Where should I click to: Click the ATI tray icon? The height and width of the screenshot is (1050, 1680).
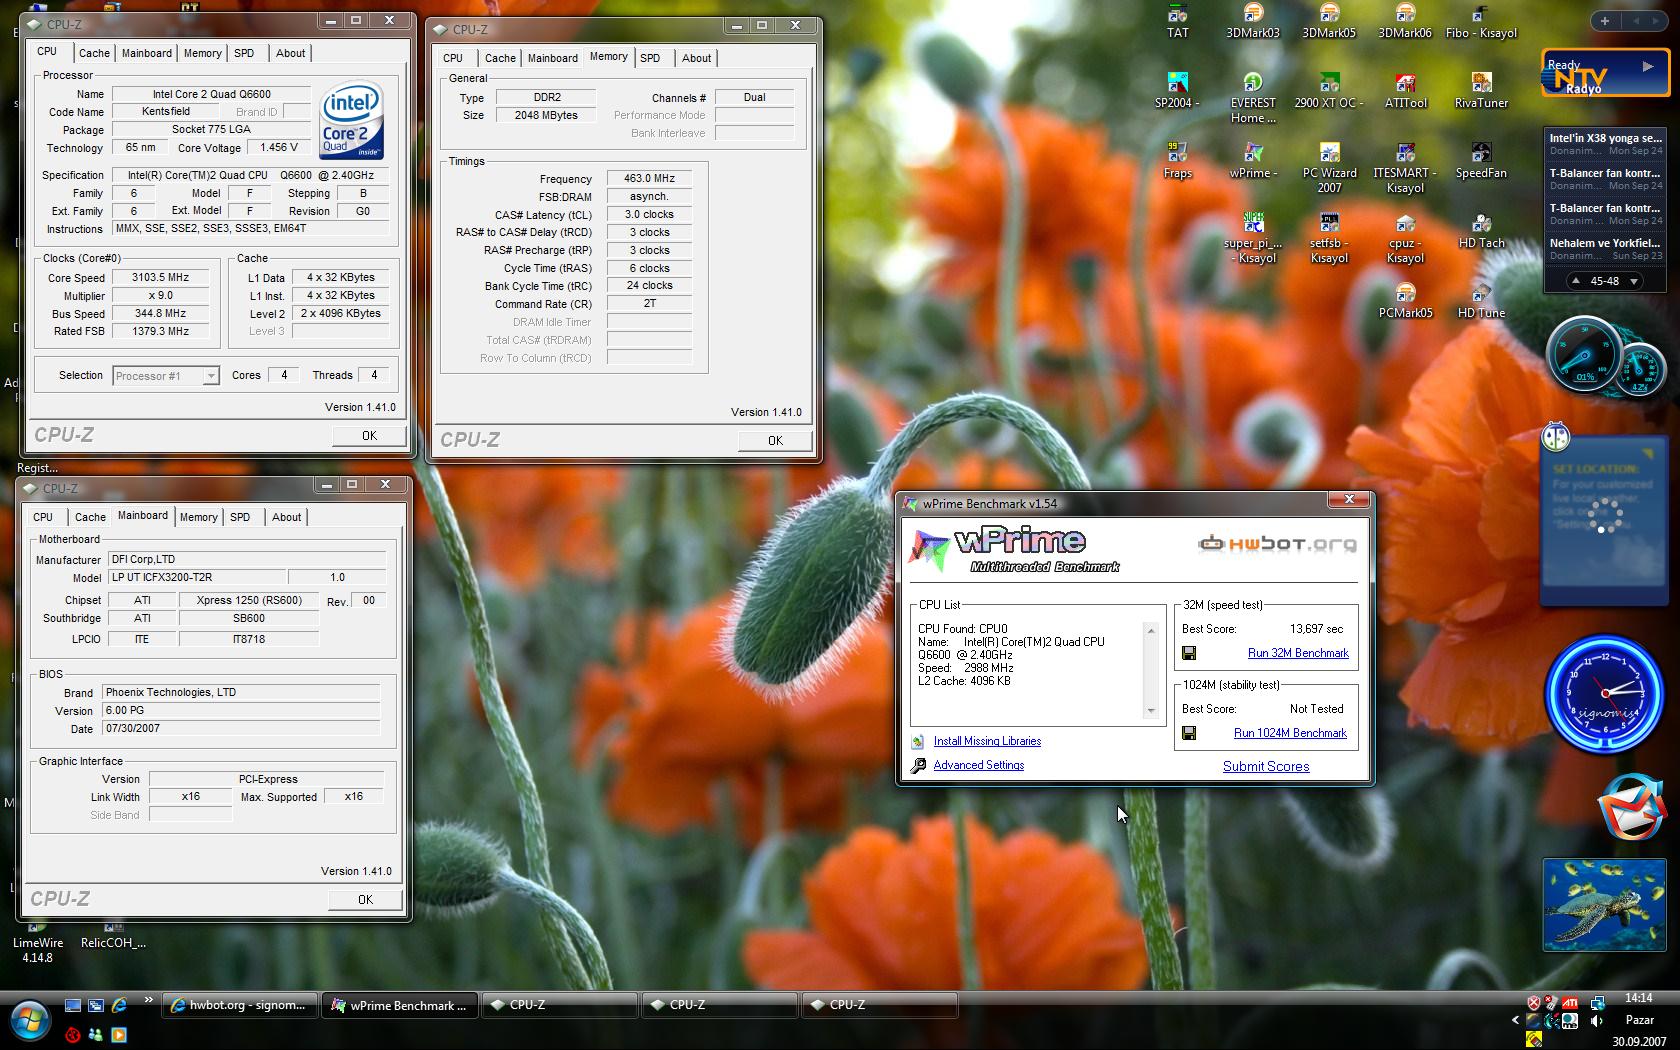pyautogui.click(x=1570, y=1003)
